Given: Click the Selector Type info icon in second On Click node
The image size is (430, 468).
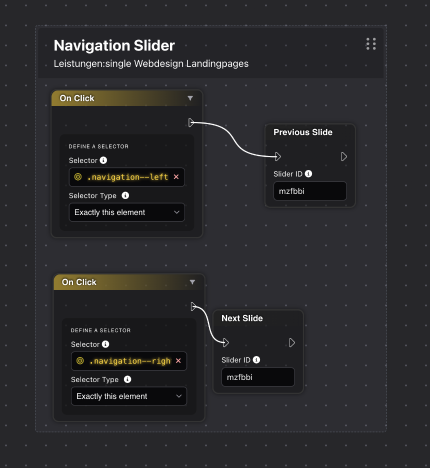Looking at the screenshot, I should [127, 379].
